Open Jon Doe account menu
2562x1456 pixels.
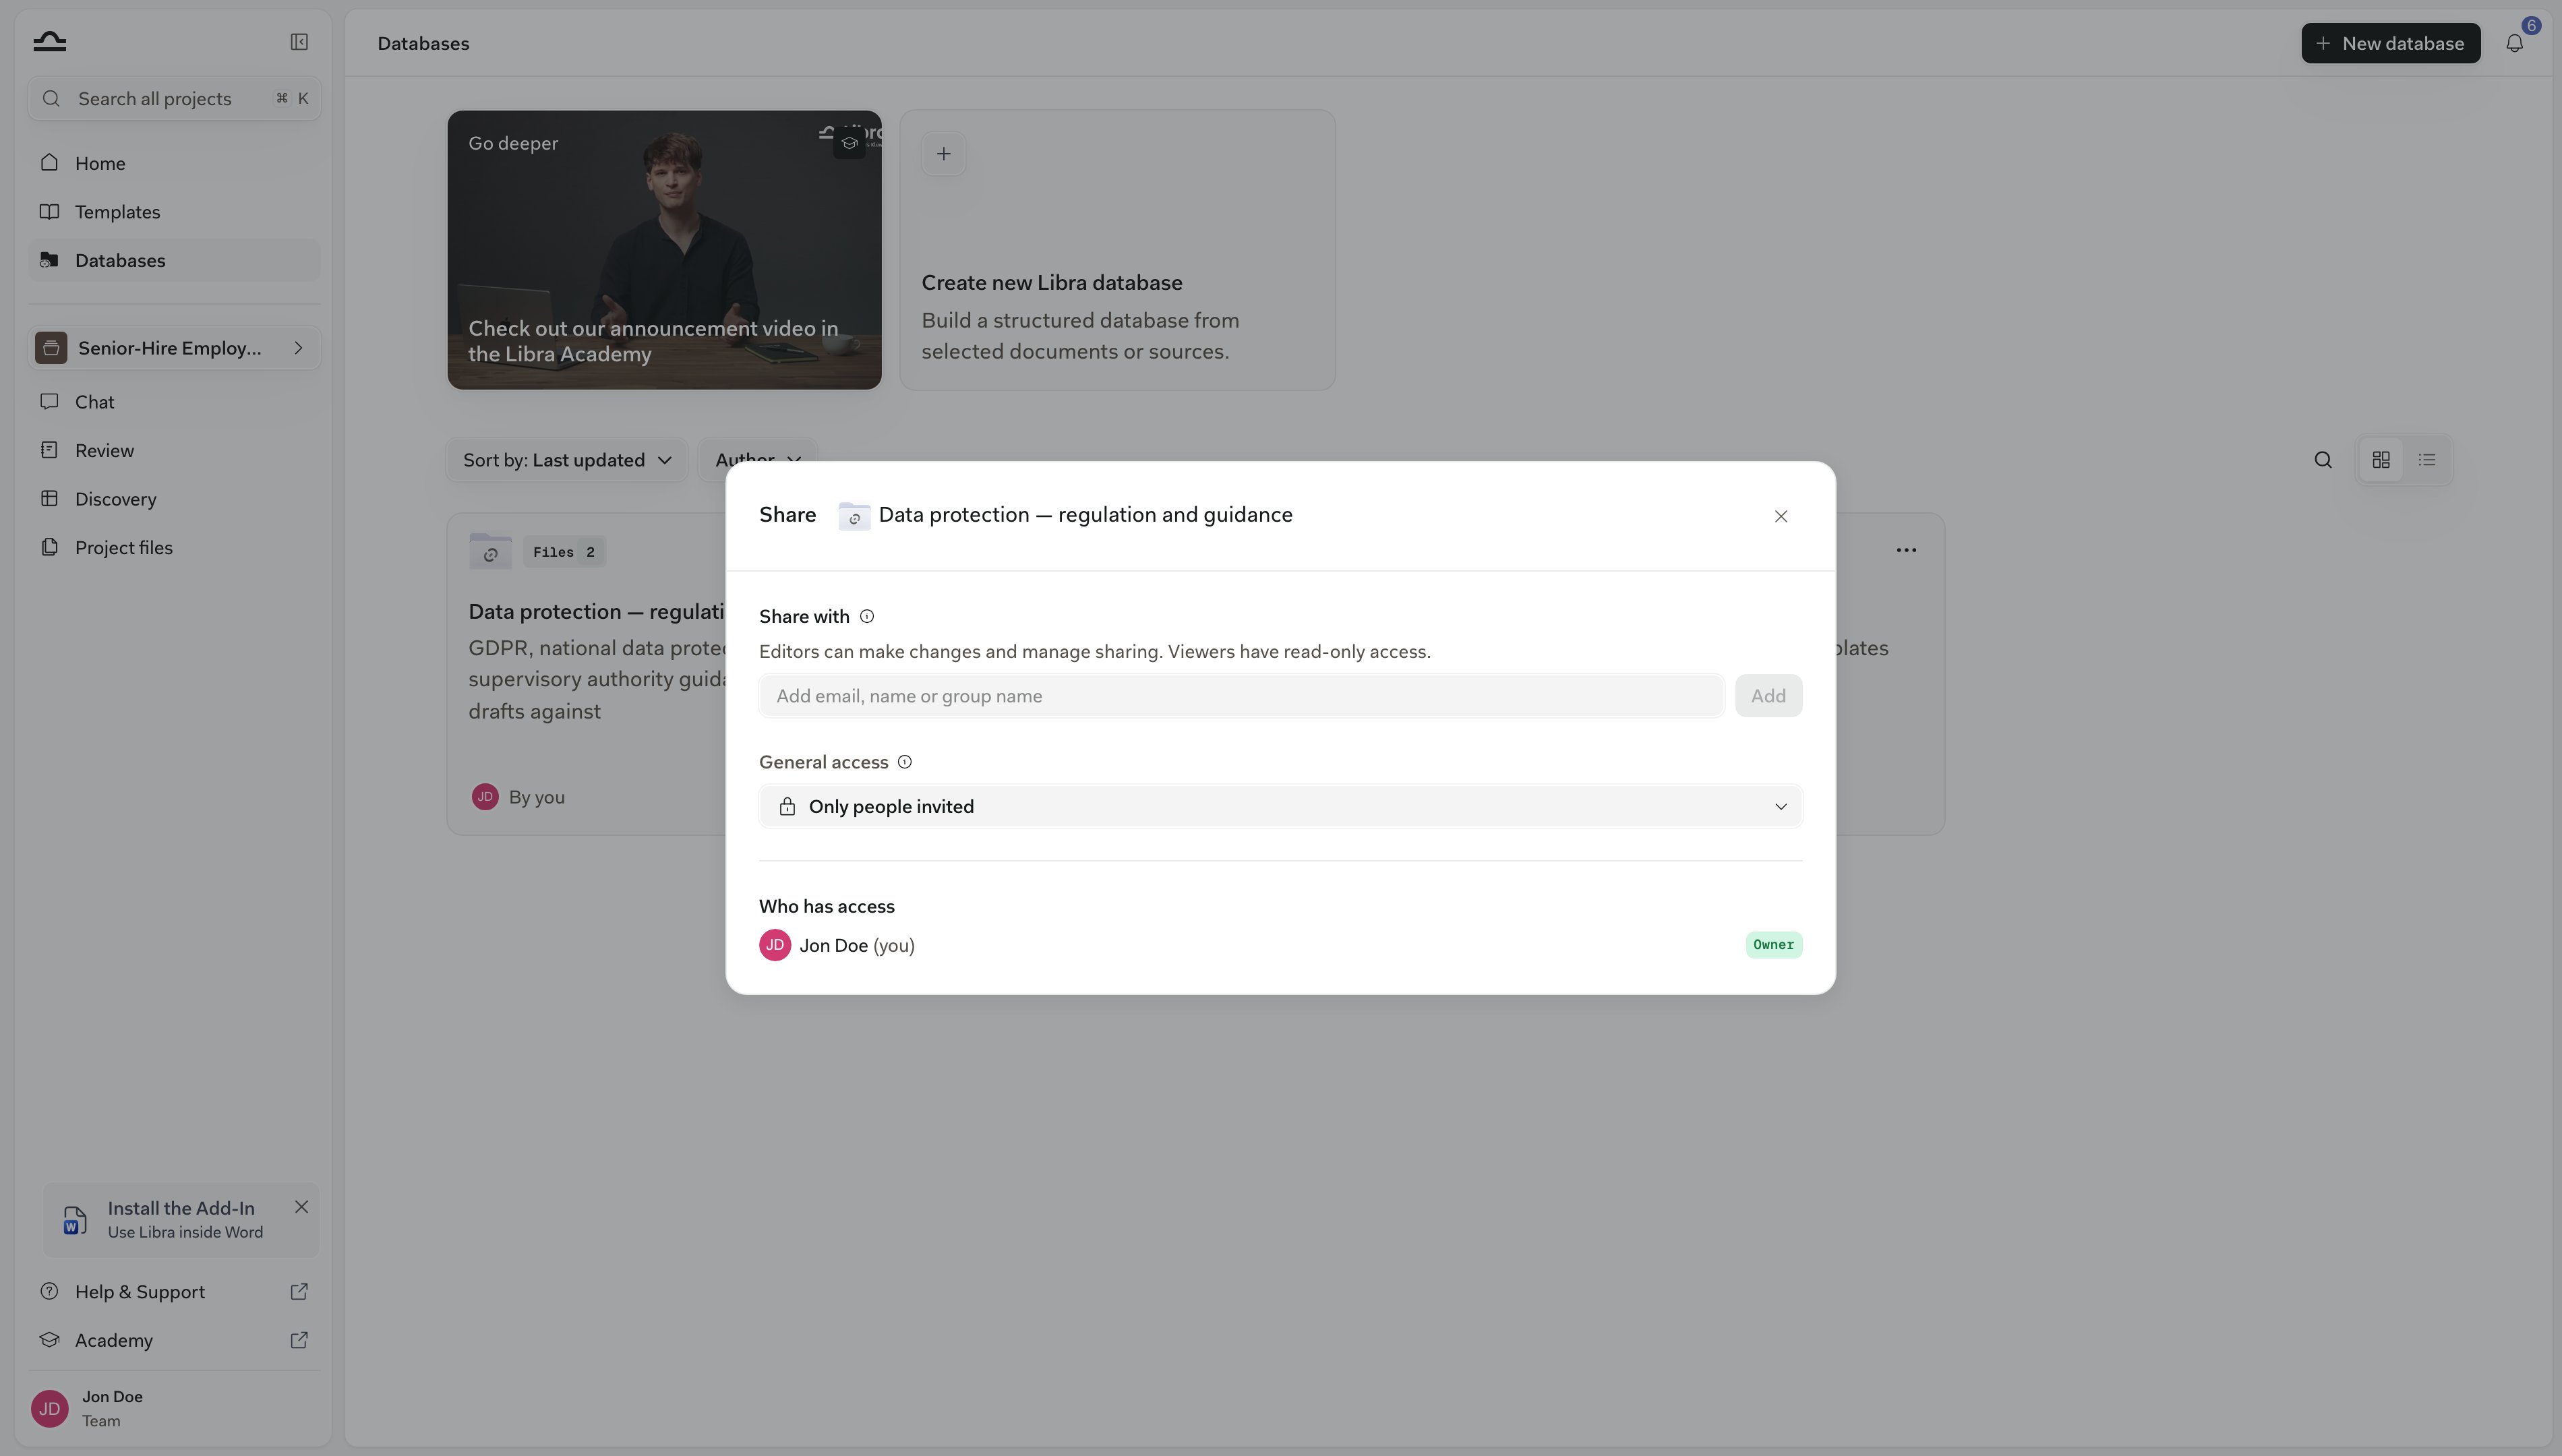point(174,1408)
